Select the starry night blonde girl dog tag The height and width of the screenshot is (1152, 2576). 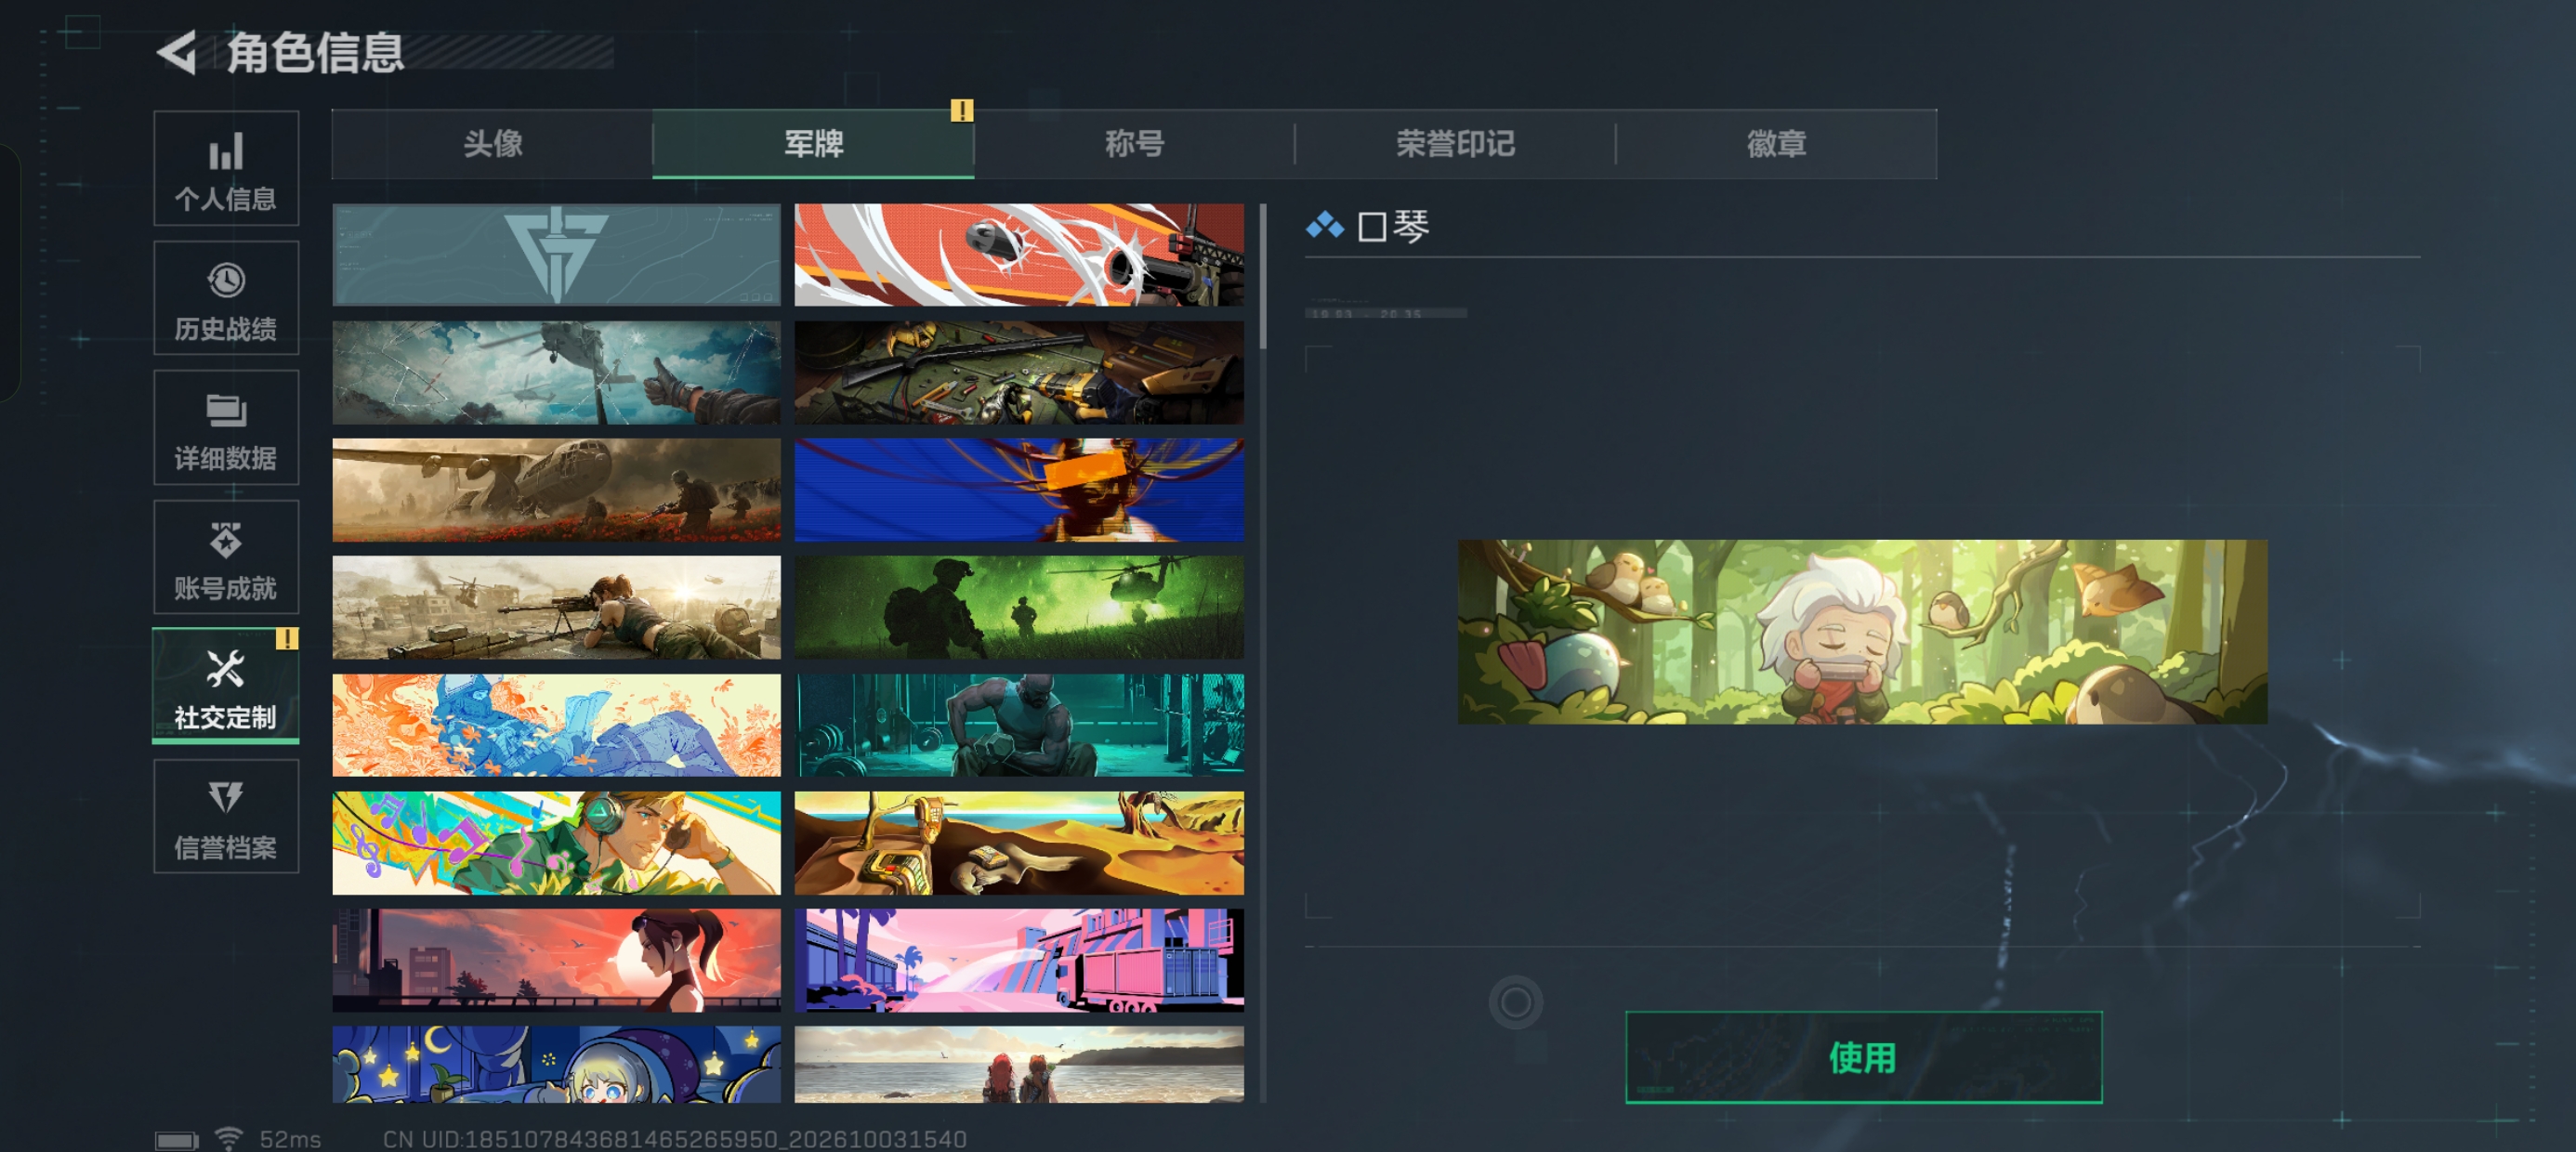[x=556, y=1064]
